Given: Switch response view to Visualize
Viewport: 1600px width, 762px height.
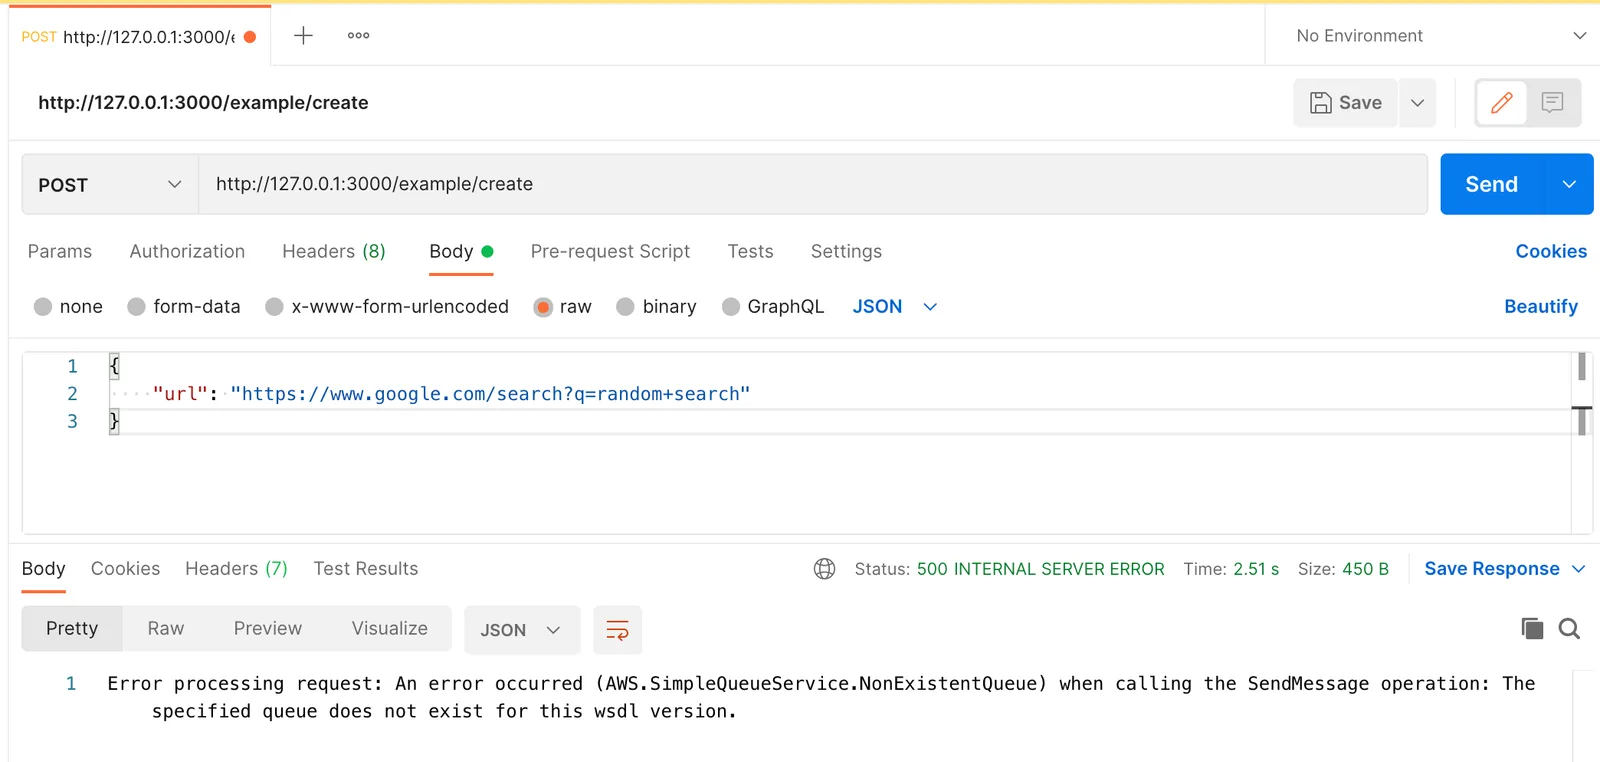Looking at the screenshot, I should pyautogui.click(x=390, y=629).
